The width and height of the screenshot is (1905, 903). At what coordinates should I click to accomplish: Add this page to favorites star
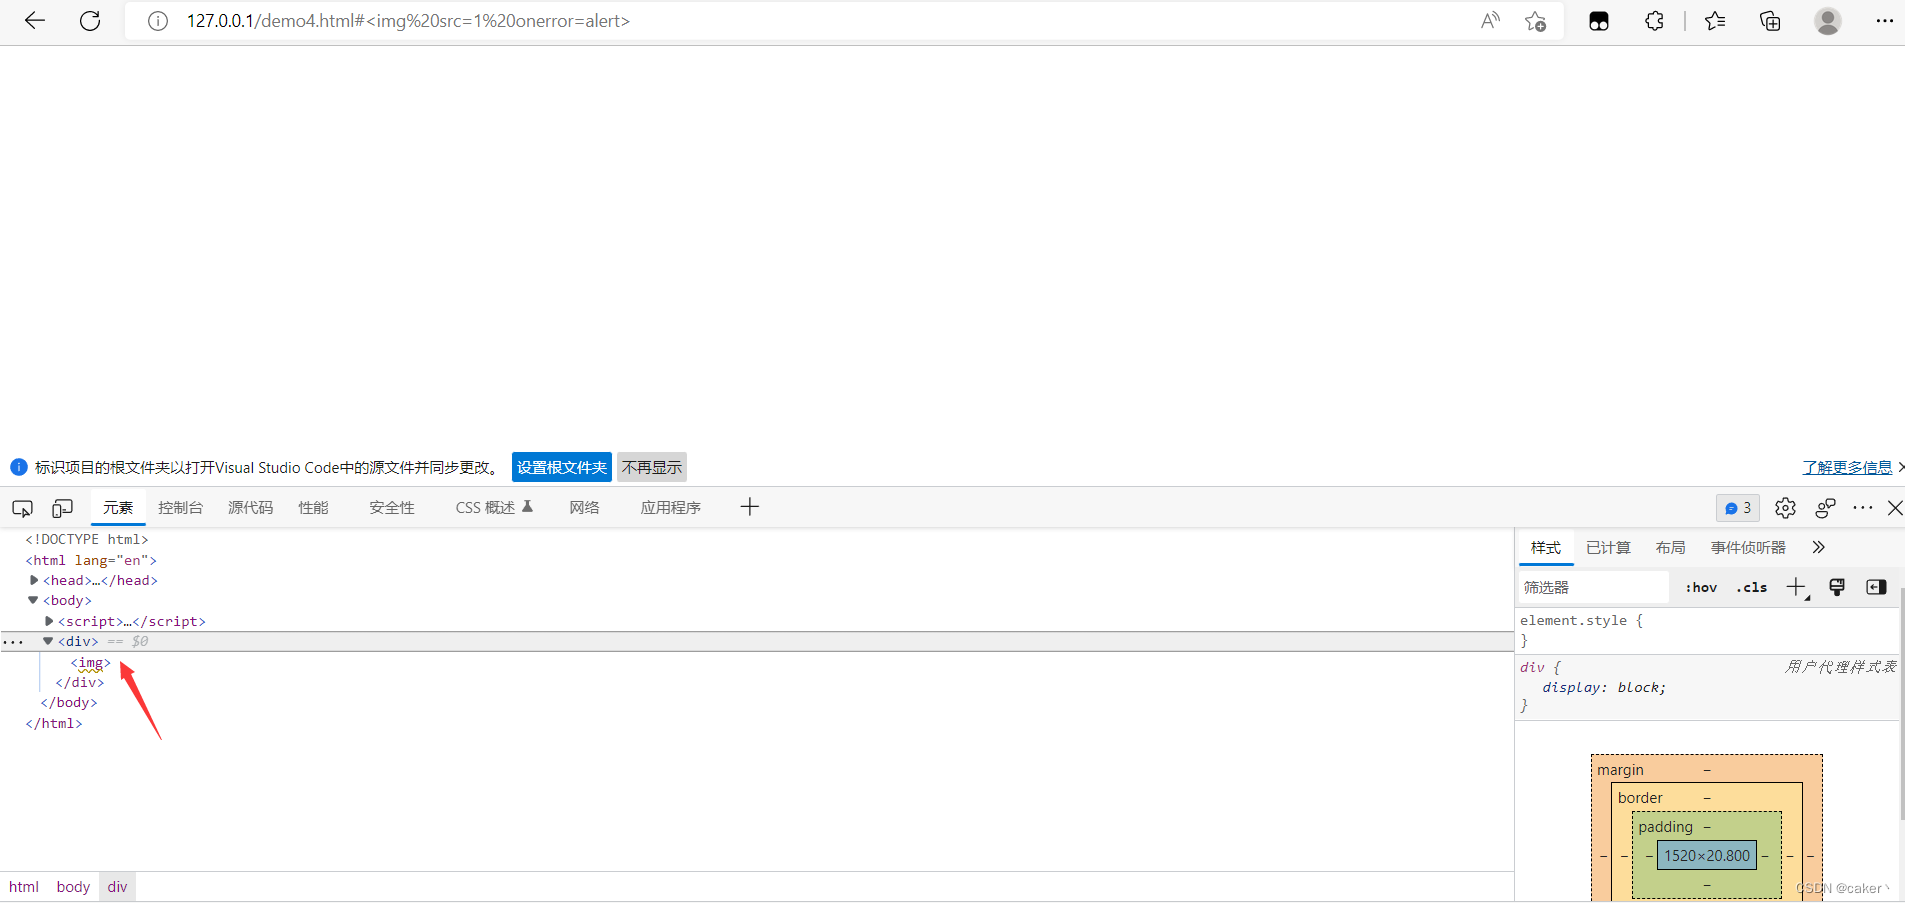(1536, 21)
